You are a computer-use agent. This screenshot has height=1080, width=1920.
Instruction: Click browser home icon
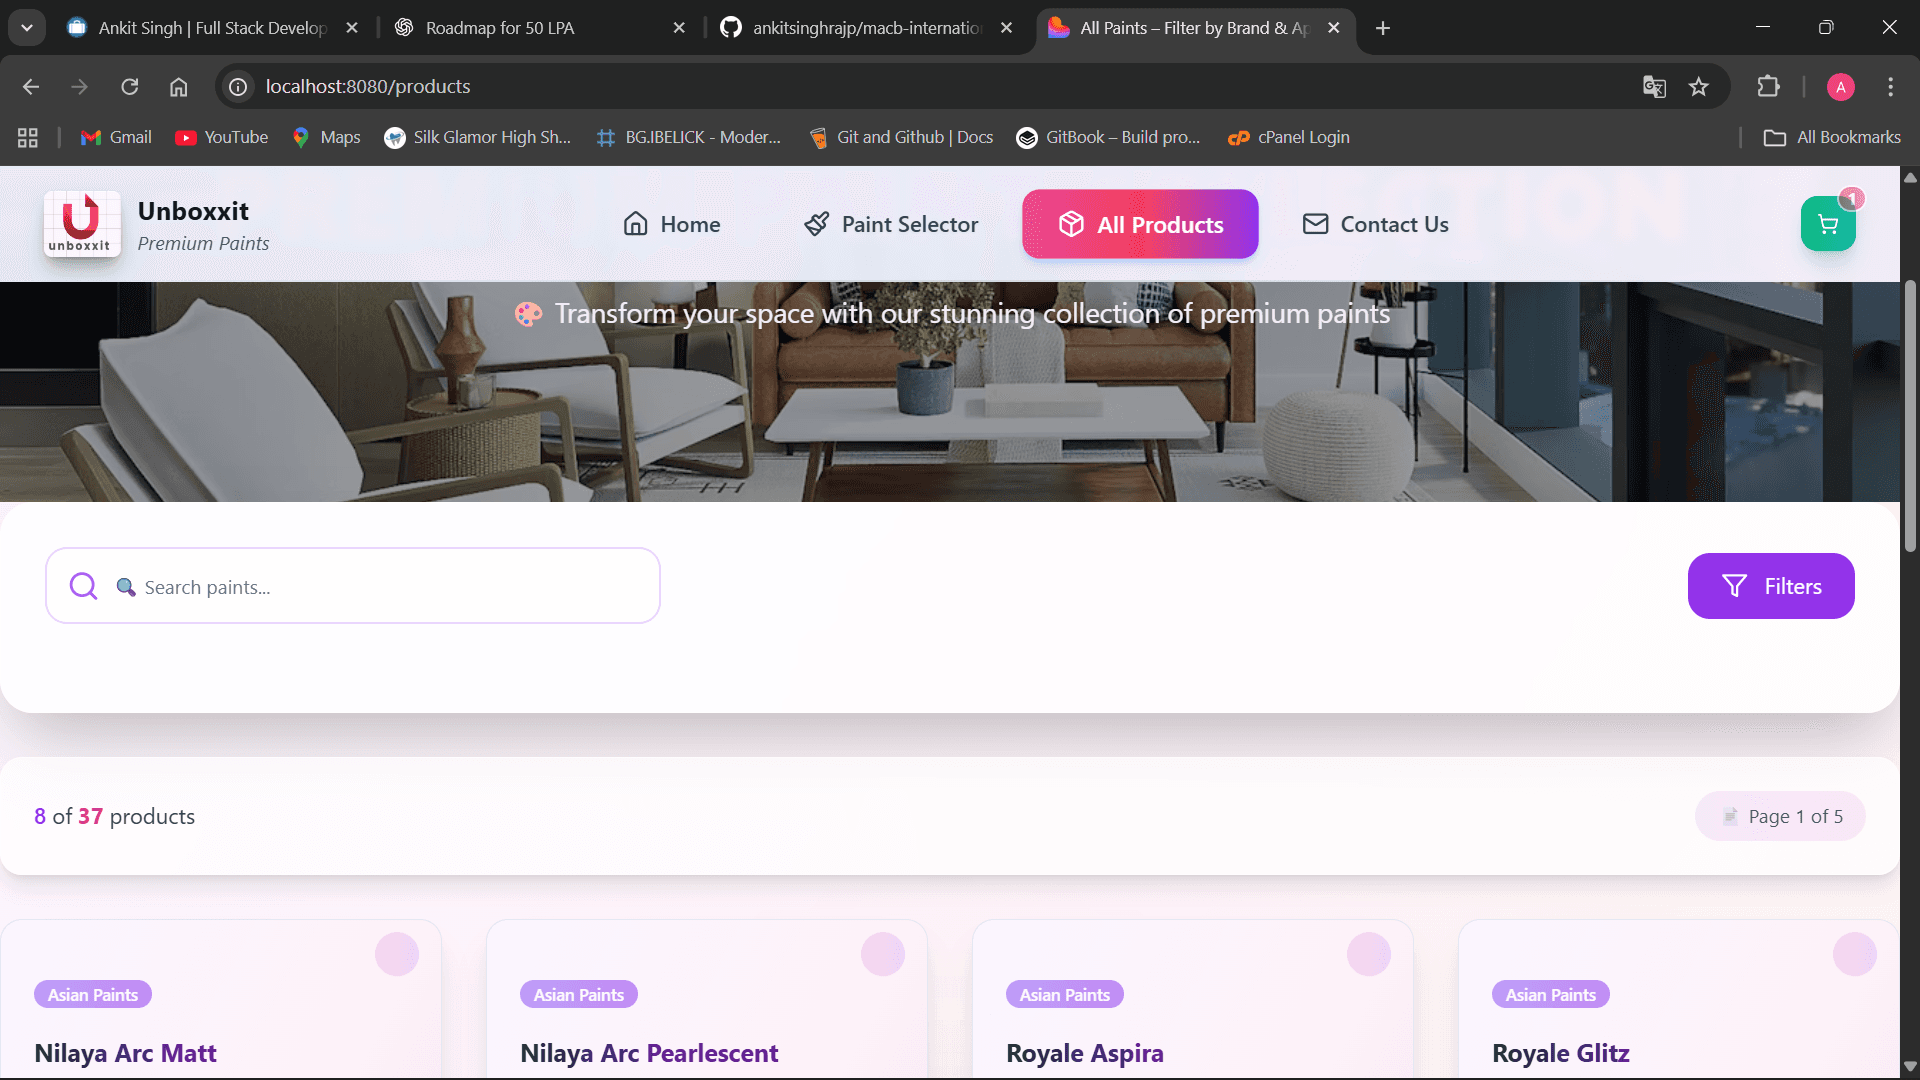pyautogui.click(x=178, y=87)
